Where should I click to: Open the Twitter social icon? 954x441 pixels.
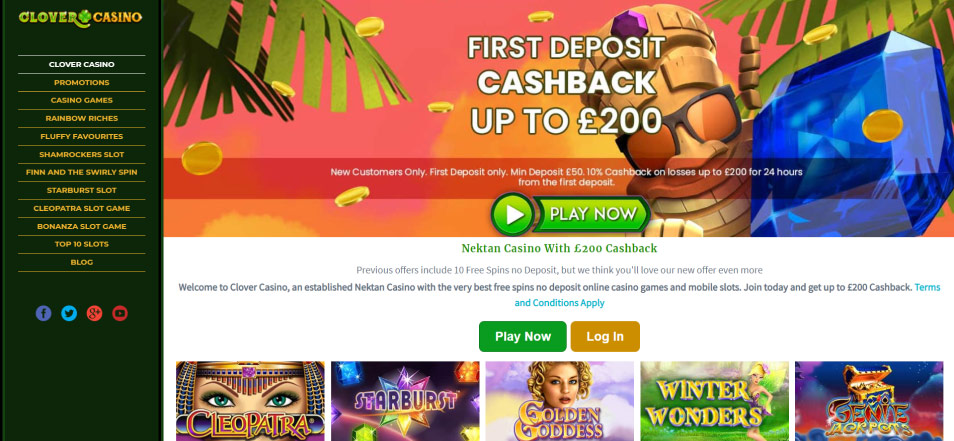(x=69, y=313)
